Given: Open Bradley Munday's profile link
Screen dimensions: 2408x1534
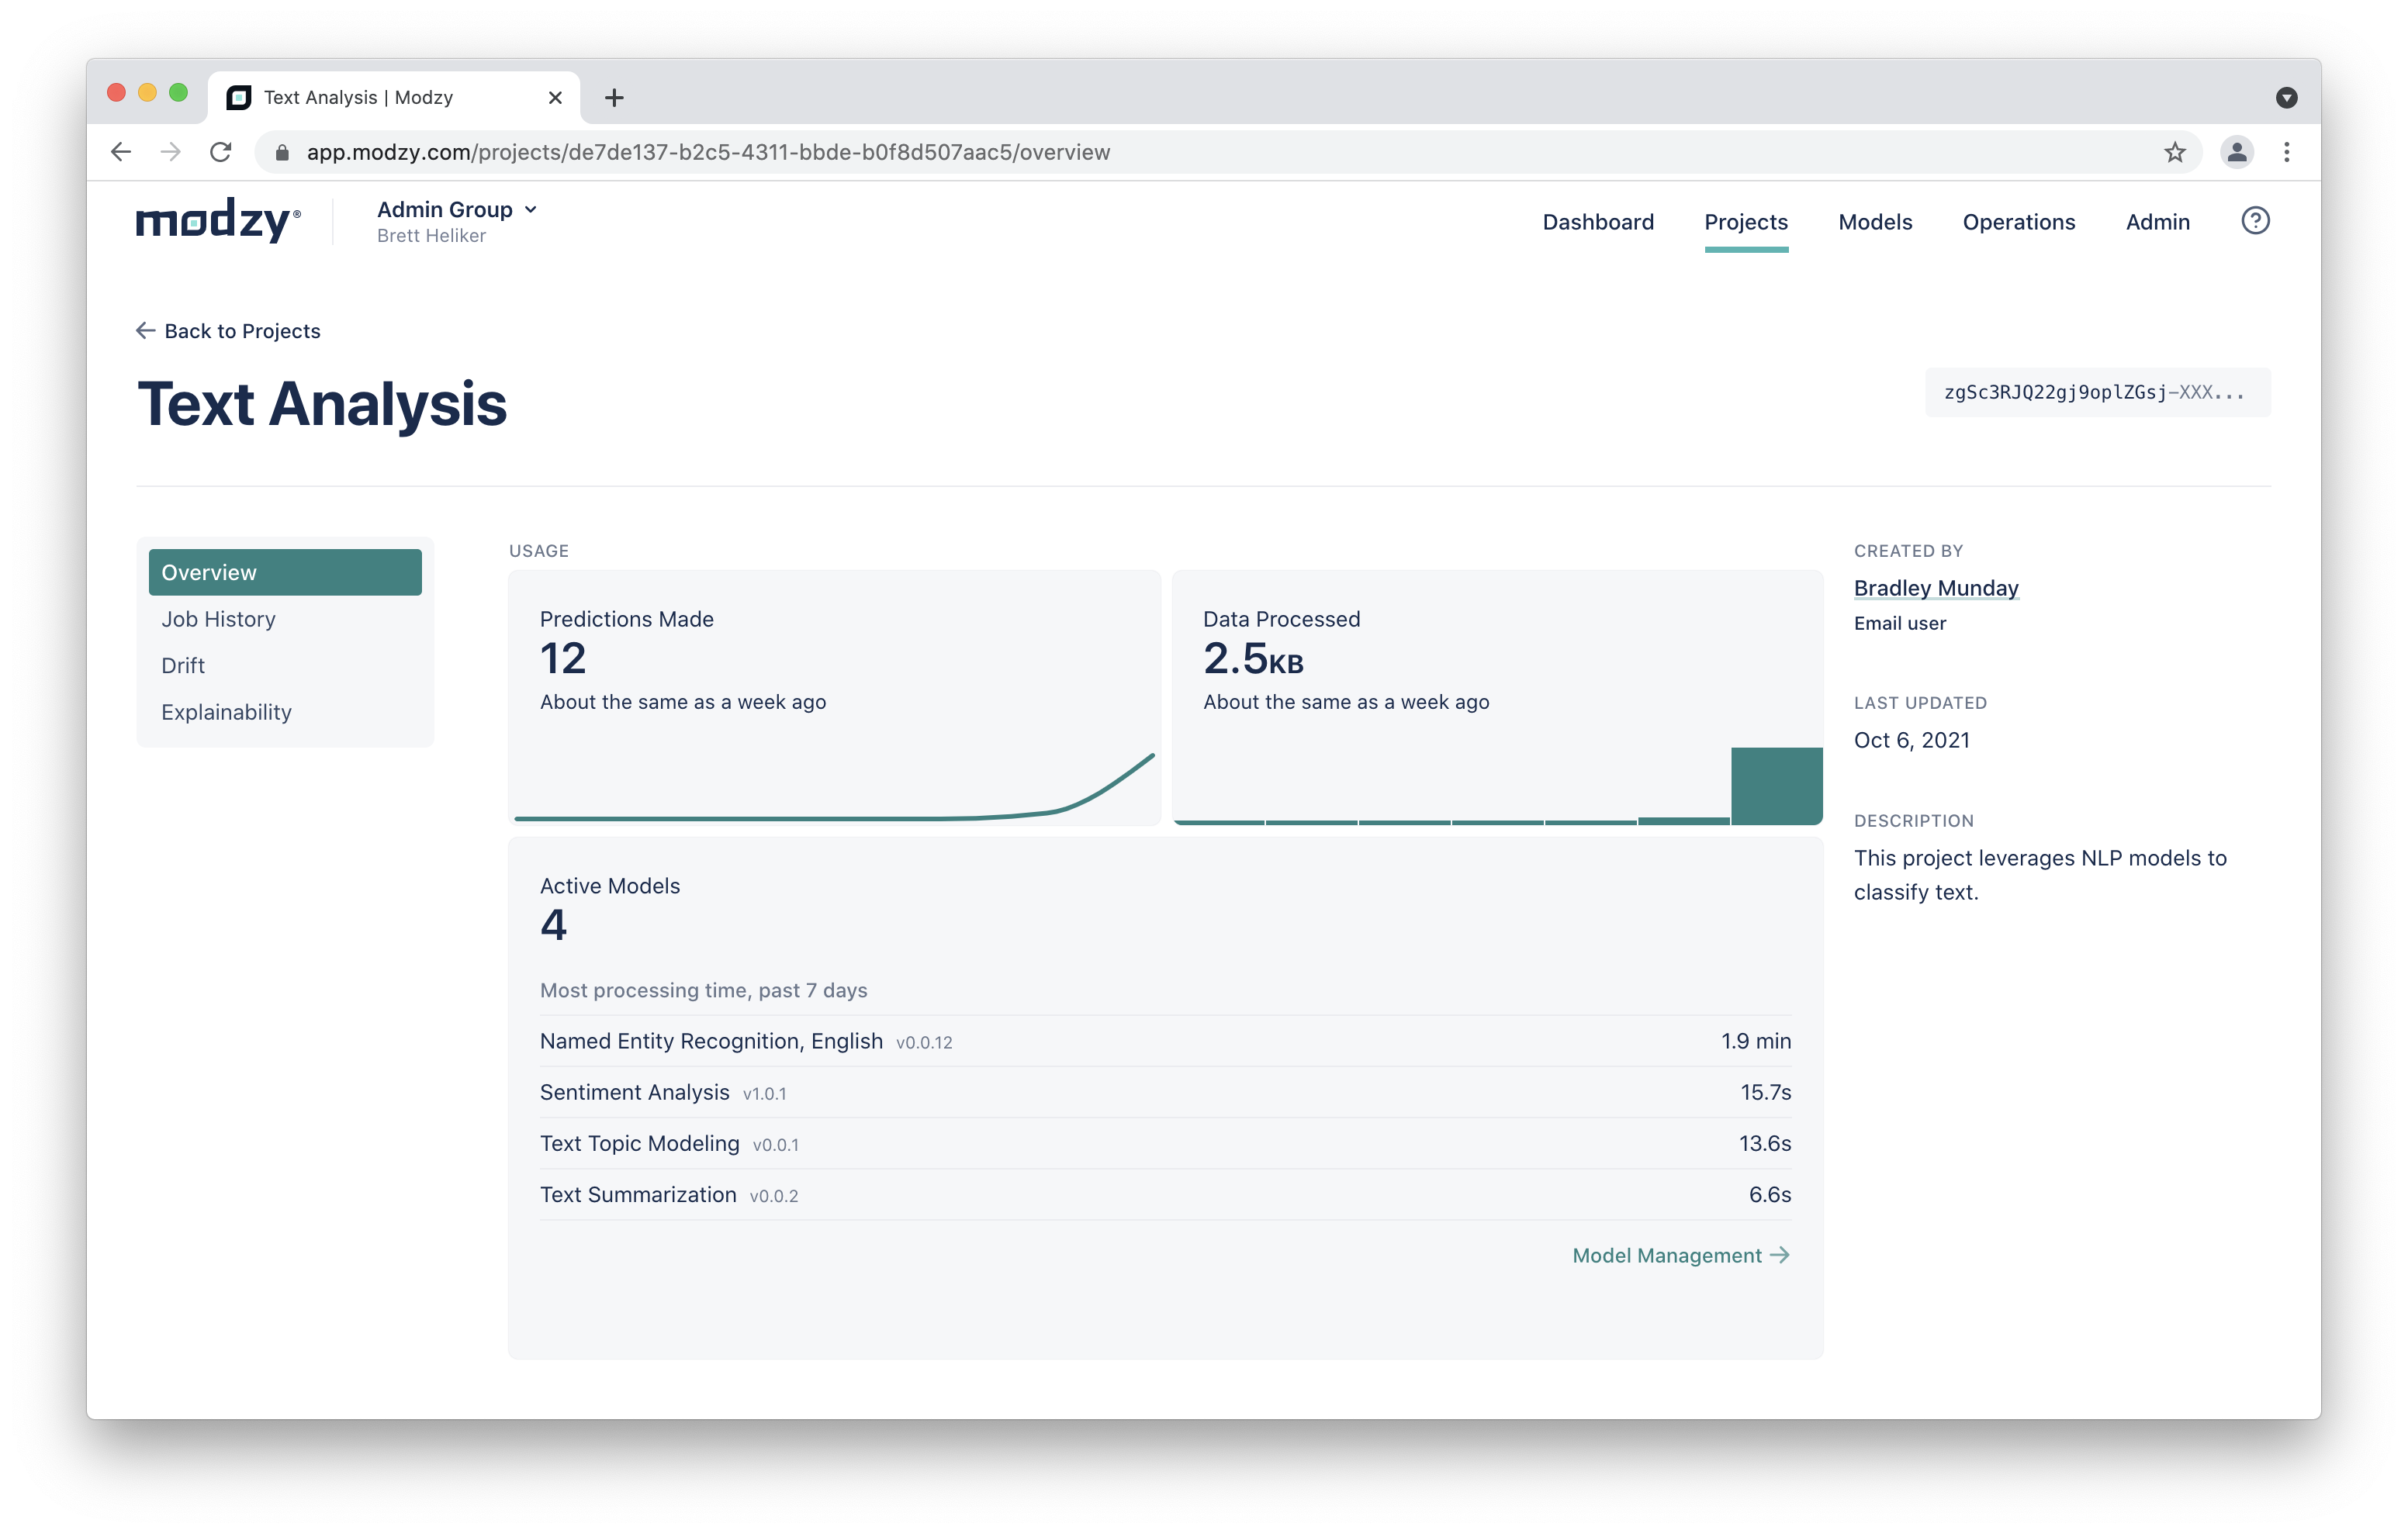Looking at the screenshot, I should pos(1935,588).
